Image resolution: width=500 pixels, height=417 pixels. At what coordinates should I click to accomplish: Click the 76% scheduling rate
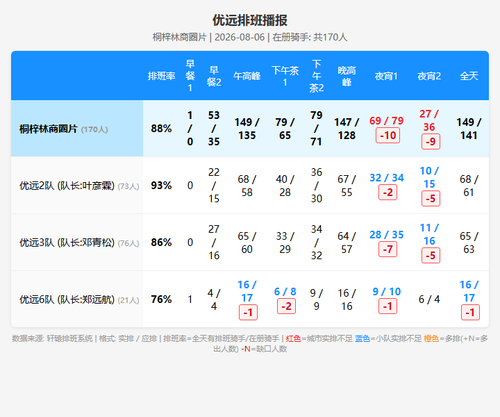coord(161,299)
